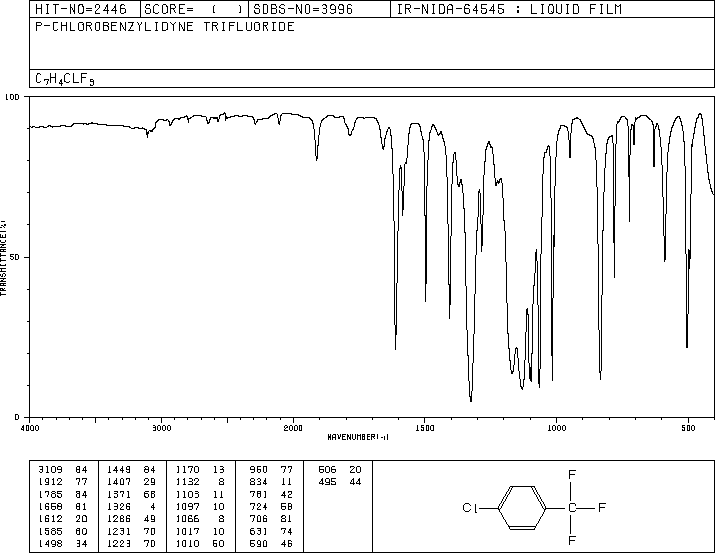The width and height of the screenshot is (715, 553).
Task: Pick the 1010 peak value in table
Action: click(x=187, y=543)
